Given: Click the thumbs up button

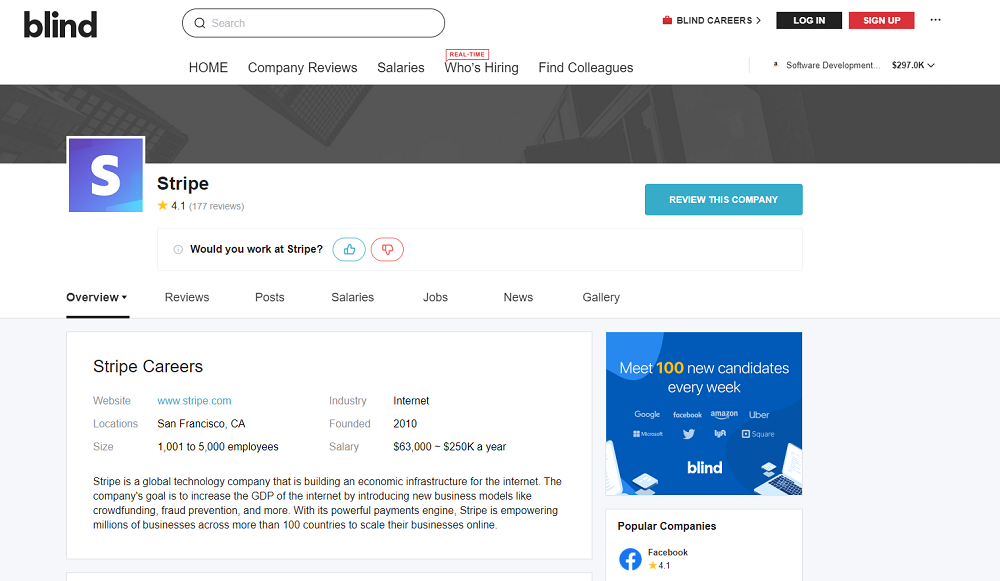Looking at the screenshot, I should point(349,249).
